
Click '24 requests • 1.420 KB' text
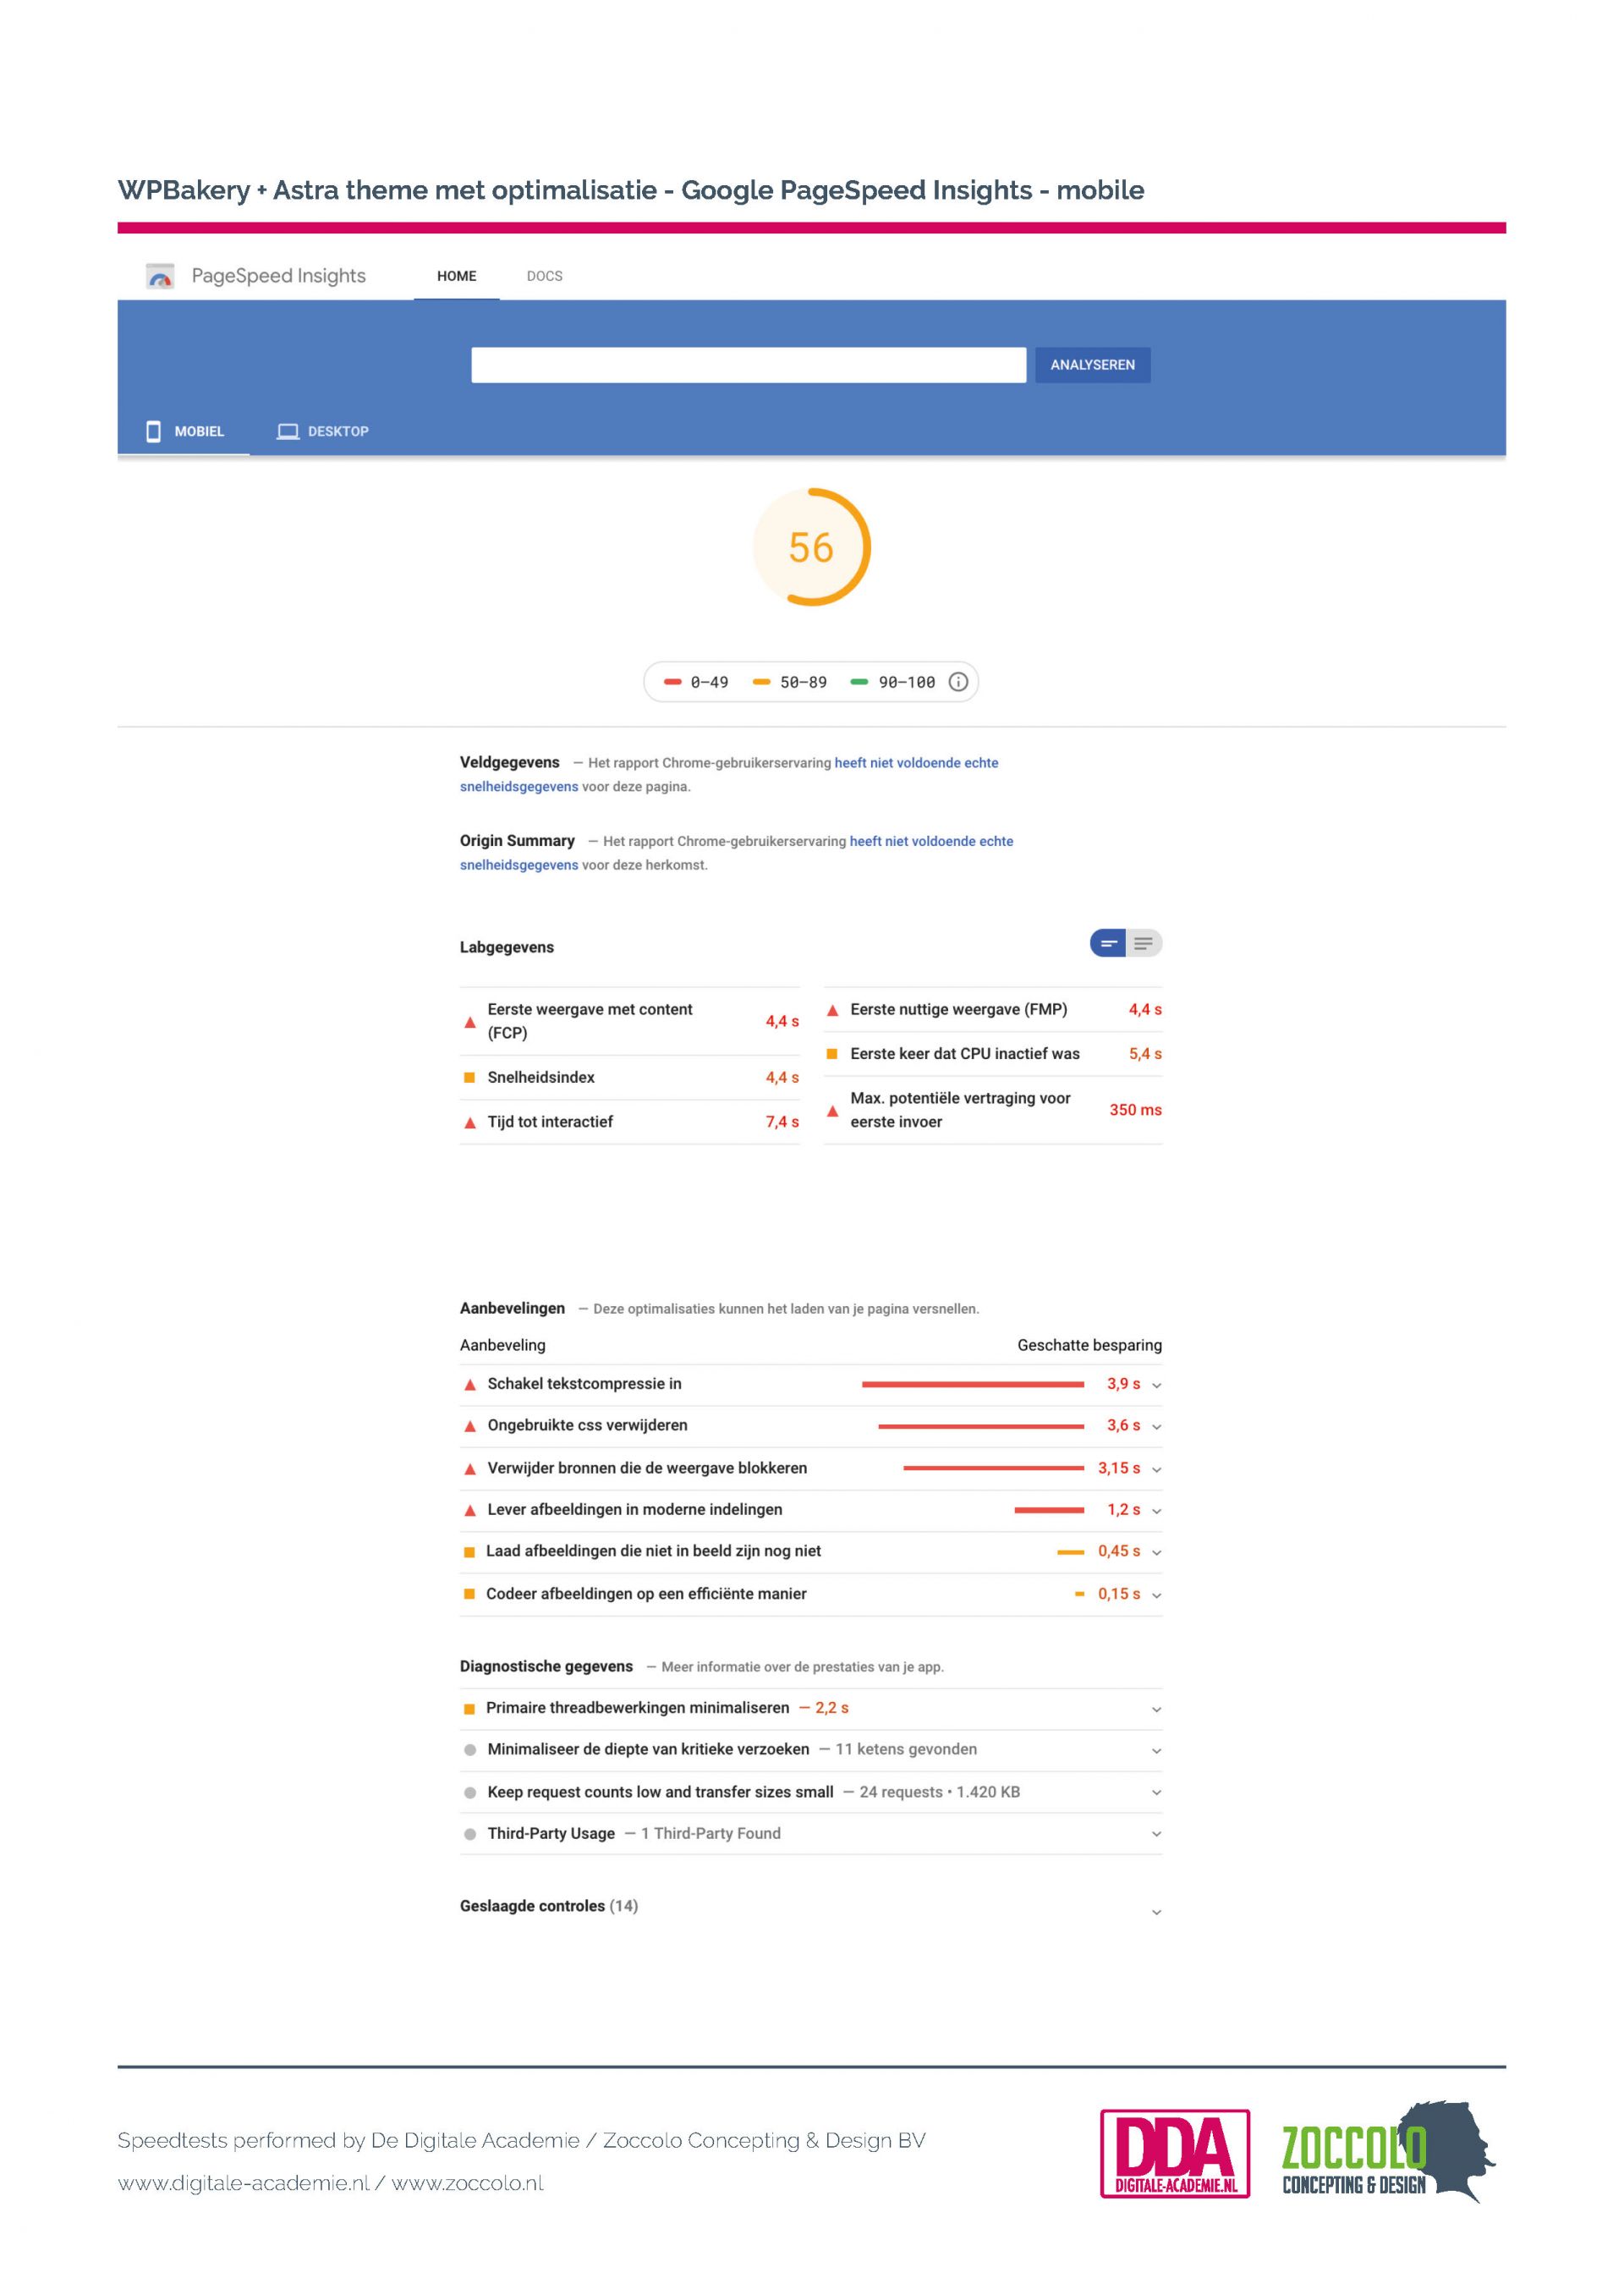pyautogui.click(x=940, y=1792)
